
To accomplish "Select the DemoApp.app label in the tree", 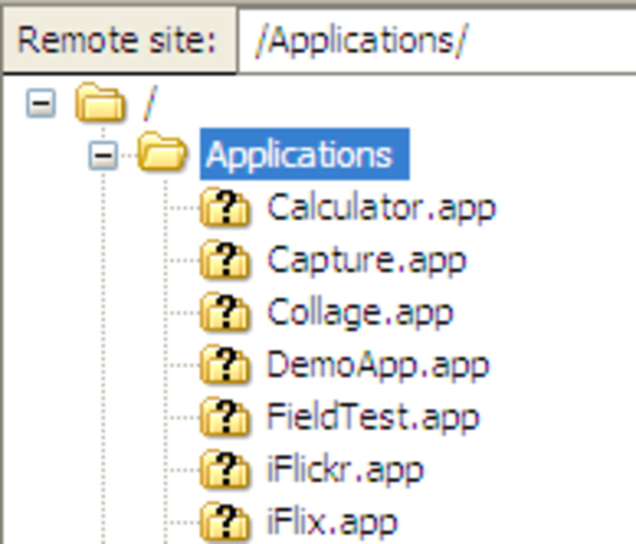I will 378,364.
